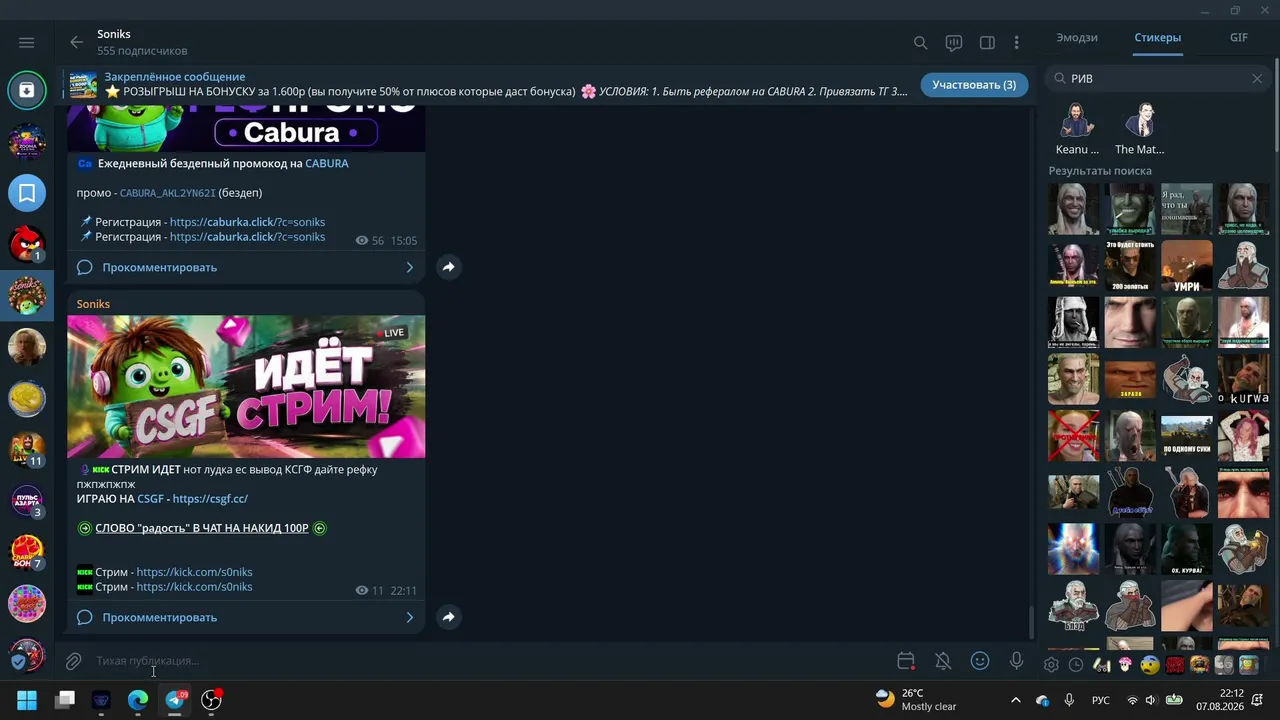Send the ЗАРАЗА sticker
Image resolution: width=1280 pixels, height=720 pixels.
tap(1130, 380)
